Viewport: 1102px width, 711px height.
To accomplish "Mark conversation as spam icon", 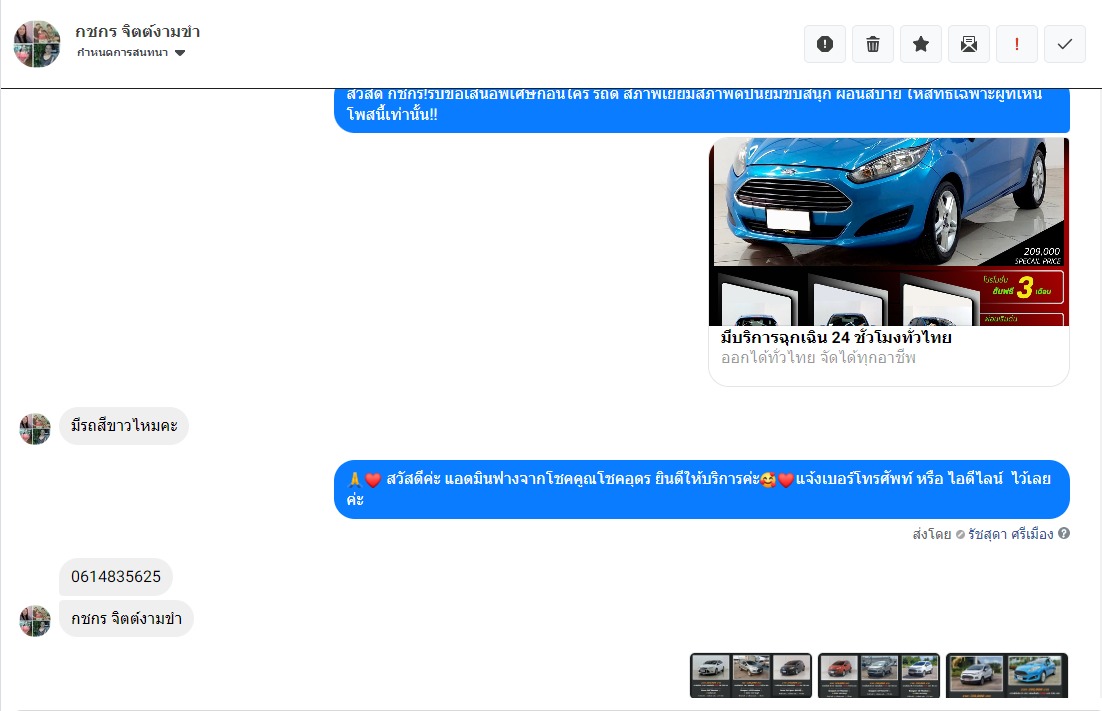I will (825, 44).
